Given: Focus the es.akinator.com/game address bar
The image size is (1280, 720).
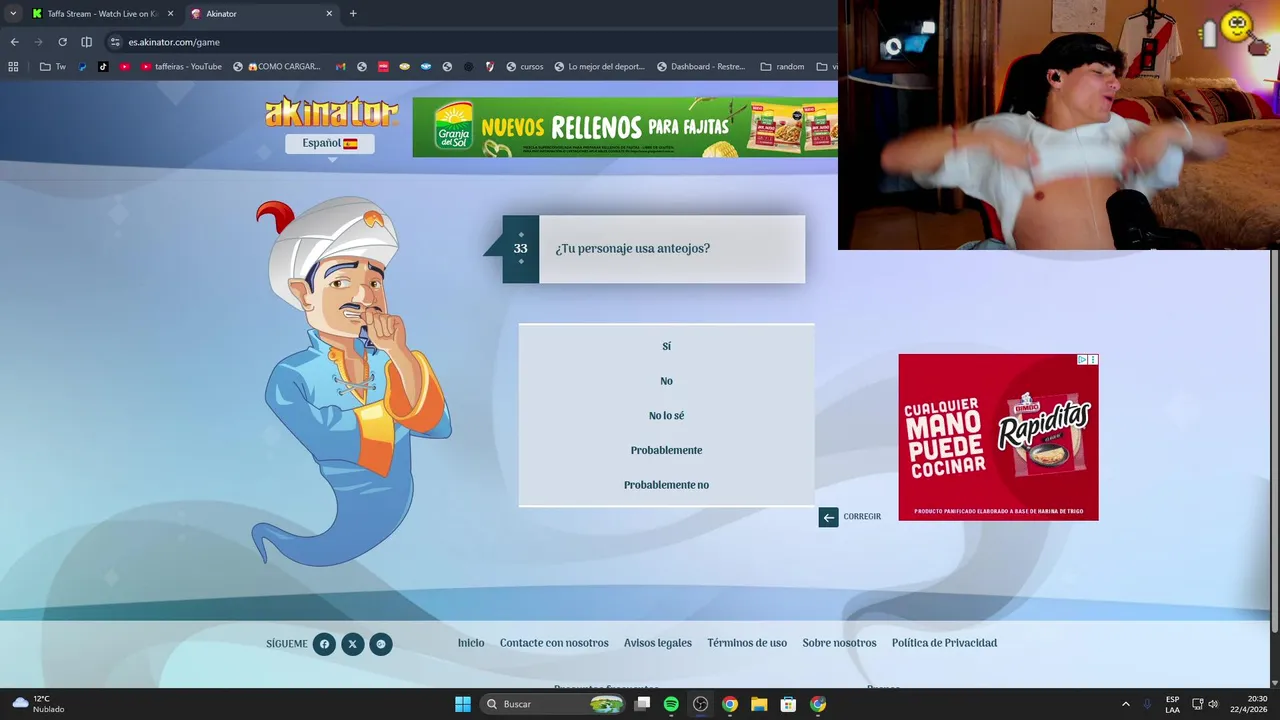Looking at the screenshot, I should [470, 42].
